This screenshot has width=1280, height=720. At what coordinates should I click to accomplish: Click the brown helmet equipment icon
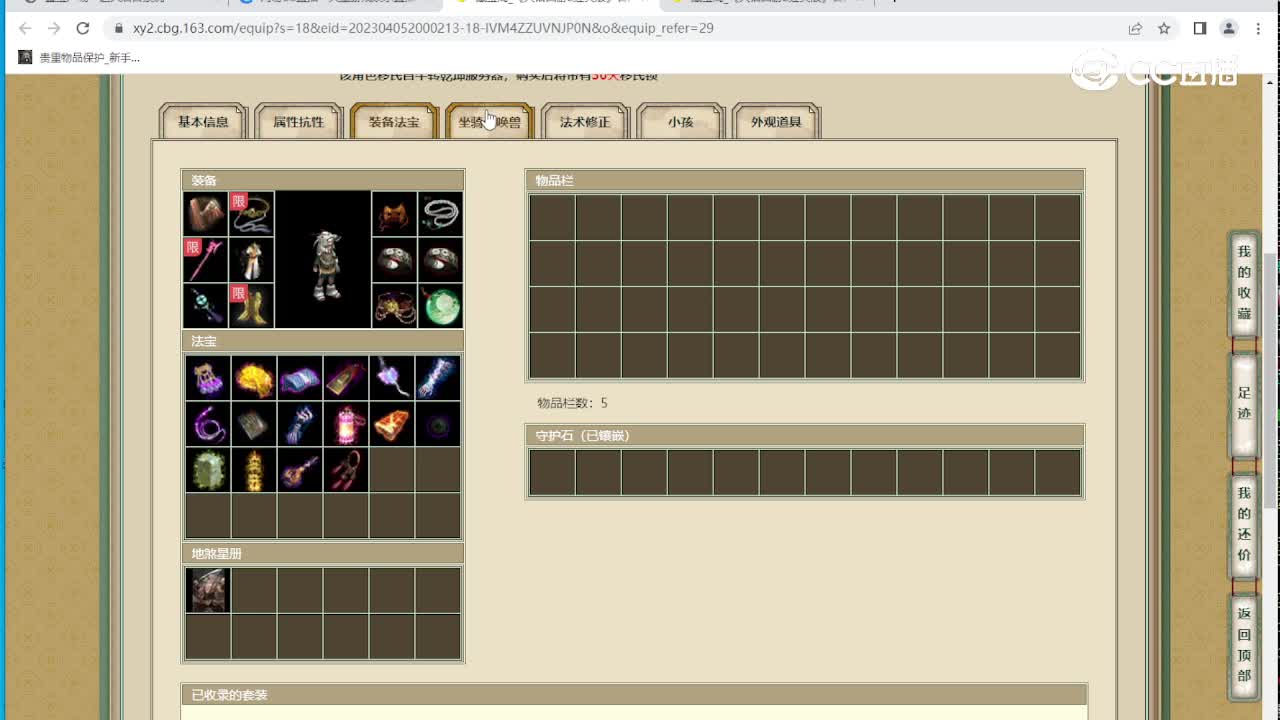click(206, 214)
